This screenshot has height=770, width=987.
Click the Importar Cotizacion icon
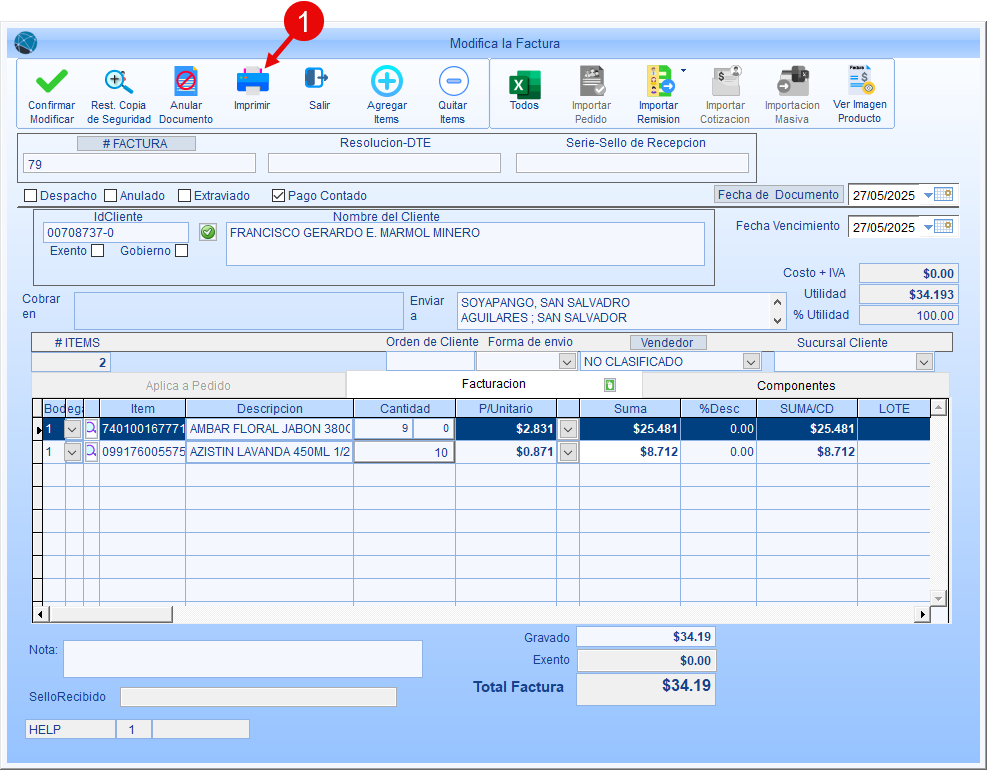click(x=726, y=81)
